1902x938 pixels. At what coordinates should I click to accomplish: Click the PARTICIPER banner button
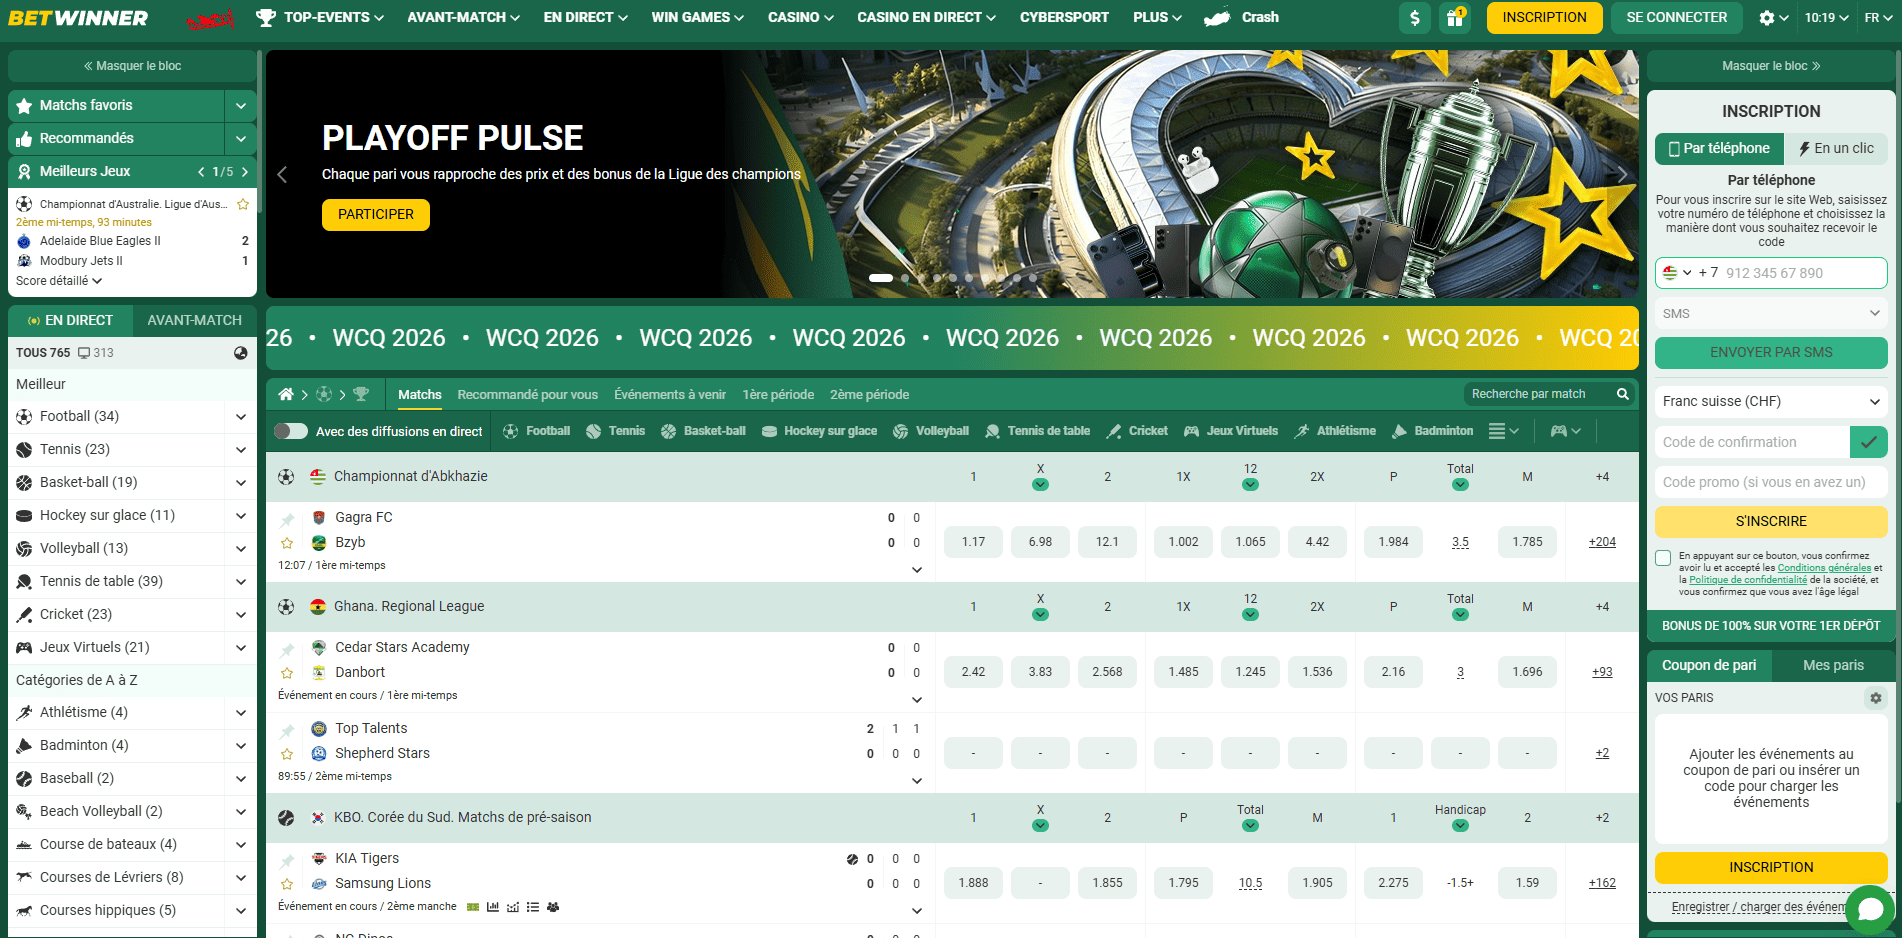(375, 214)
